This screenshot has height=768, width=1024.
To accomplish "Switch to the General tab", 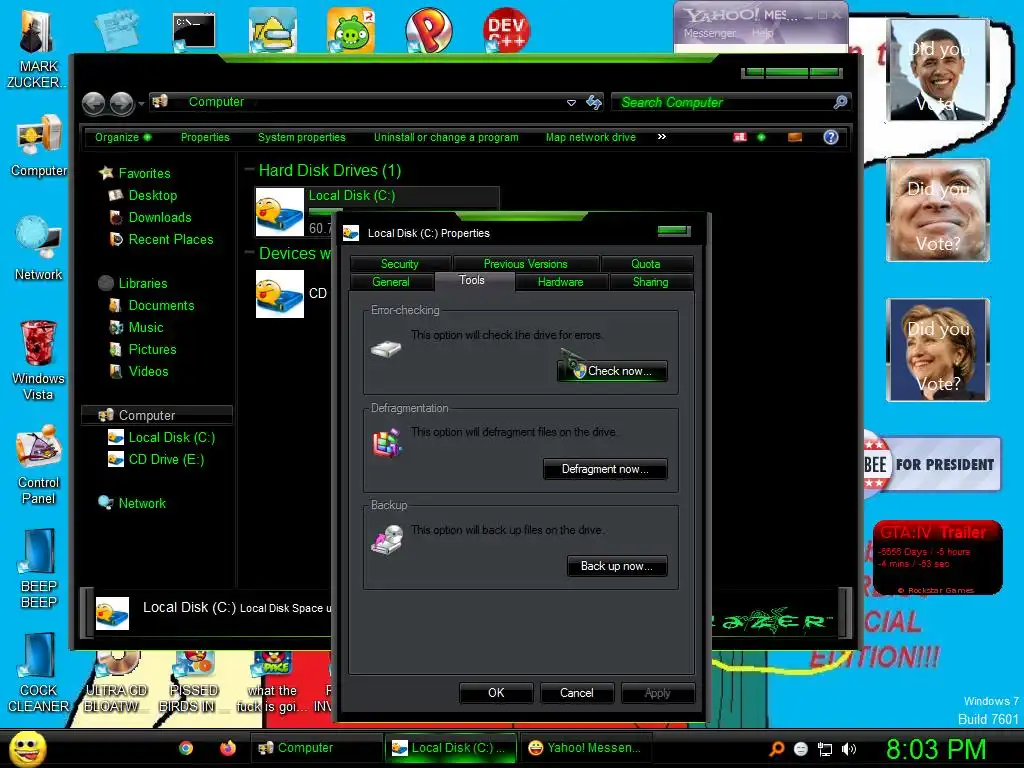I will tap(391, 282).
